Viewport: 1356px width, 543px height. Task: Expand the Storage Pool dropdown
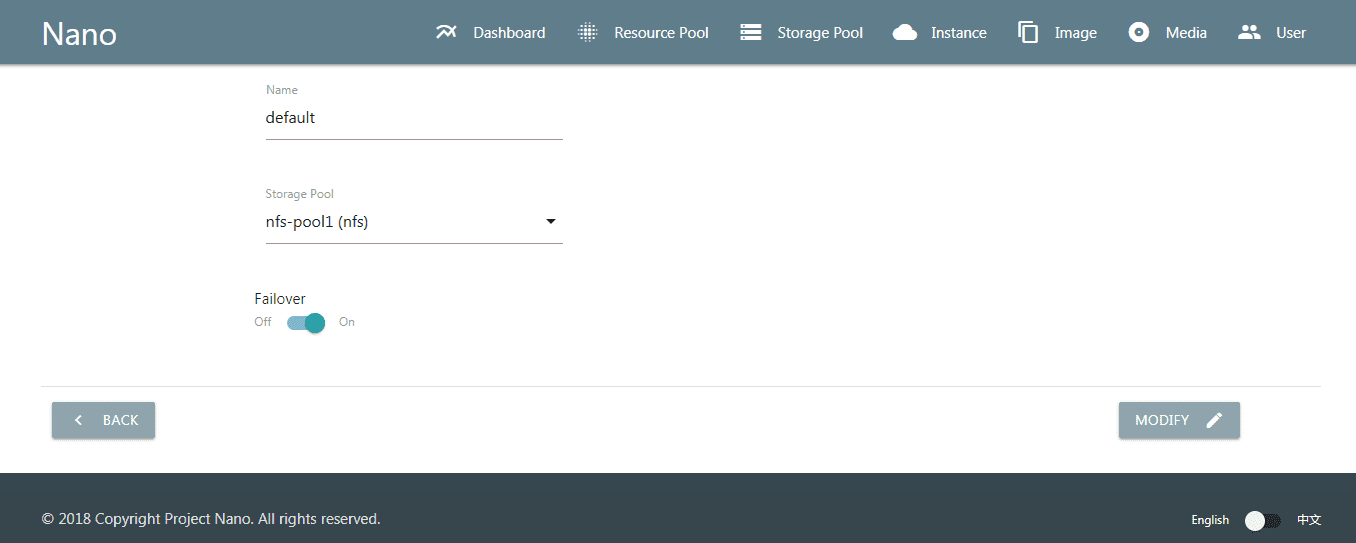(x=414, y=222)
